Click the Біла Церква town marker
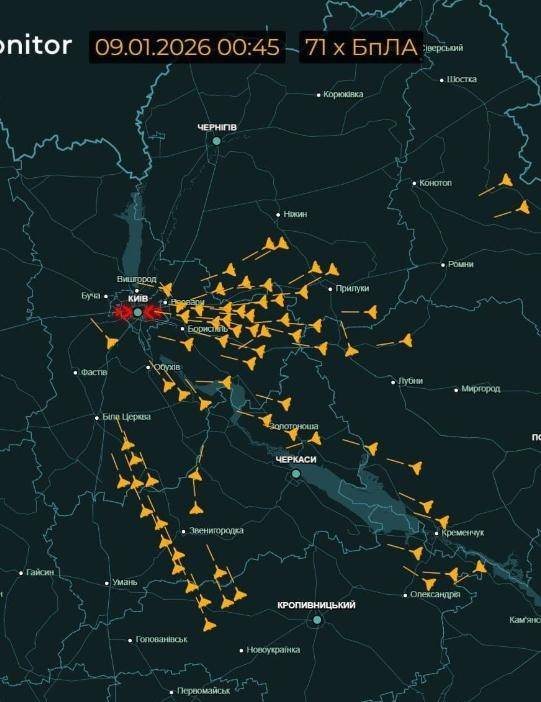Viewport: 541px width, 702px height. (97, 418)
